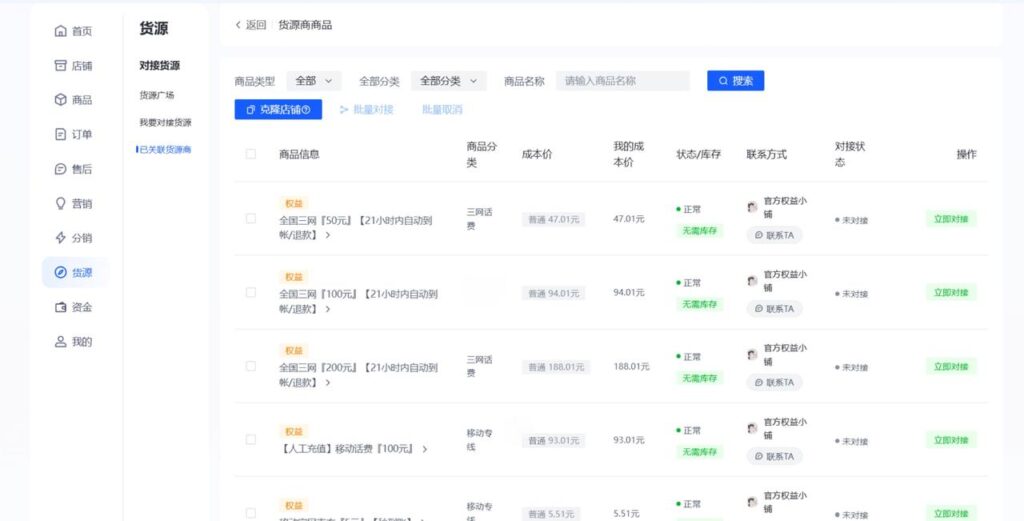Image resolution: width=1024 pixels, height=521 pixels.
Task: Click the 普通 47.01元 cost price tag
Action: [553, 219]
